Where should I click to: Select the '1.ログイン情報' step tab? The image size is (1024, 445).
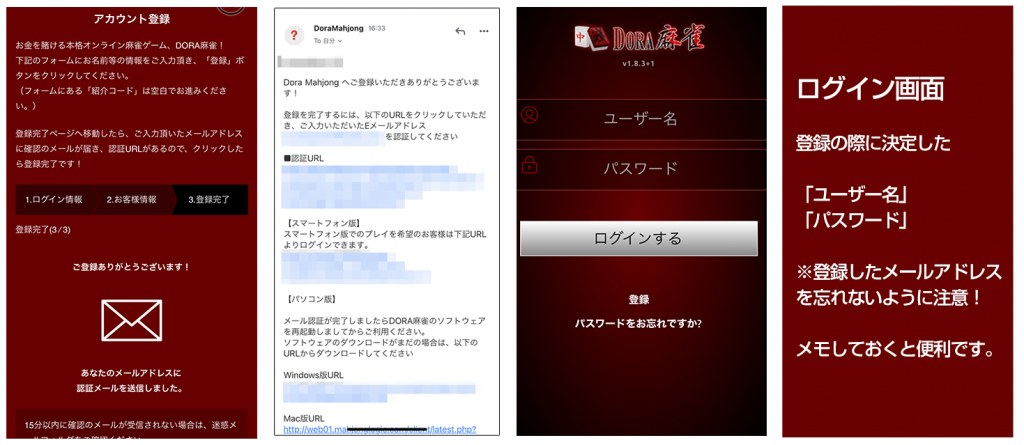click(x=54, y=200)
